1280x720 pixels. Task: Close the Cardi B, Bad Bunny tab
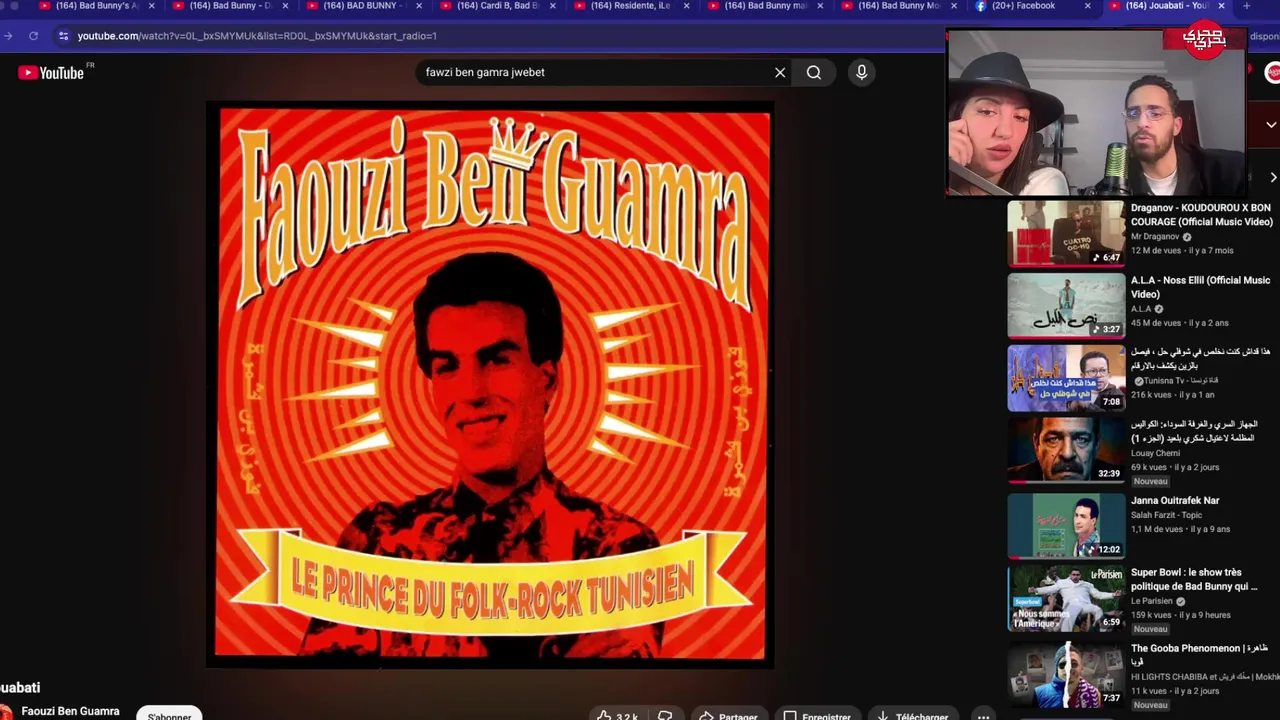pos(553,6)
